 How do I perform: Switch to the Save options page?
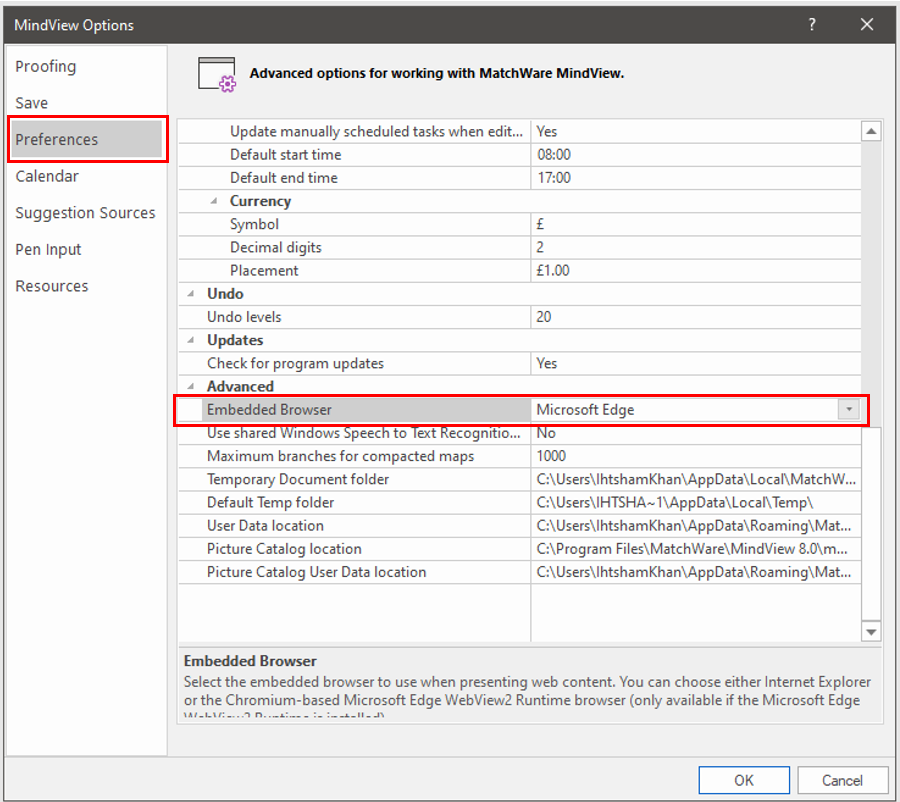point(32,103)
